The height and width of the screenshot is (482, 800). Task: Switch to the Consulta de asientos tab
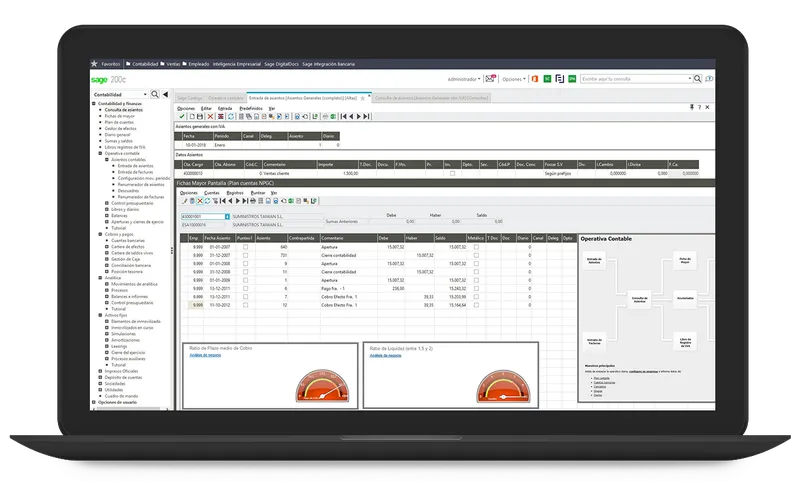point(432,98)
